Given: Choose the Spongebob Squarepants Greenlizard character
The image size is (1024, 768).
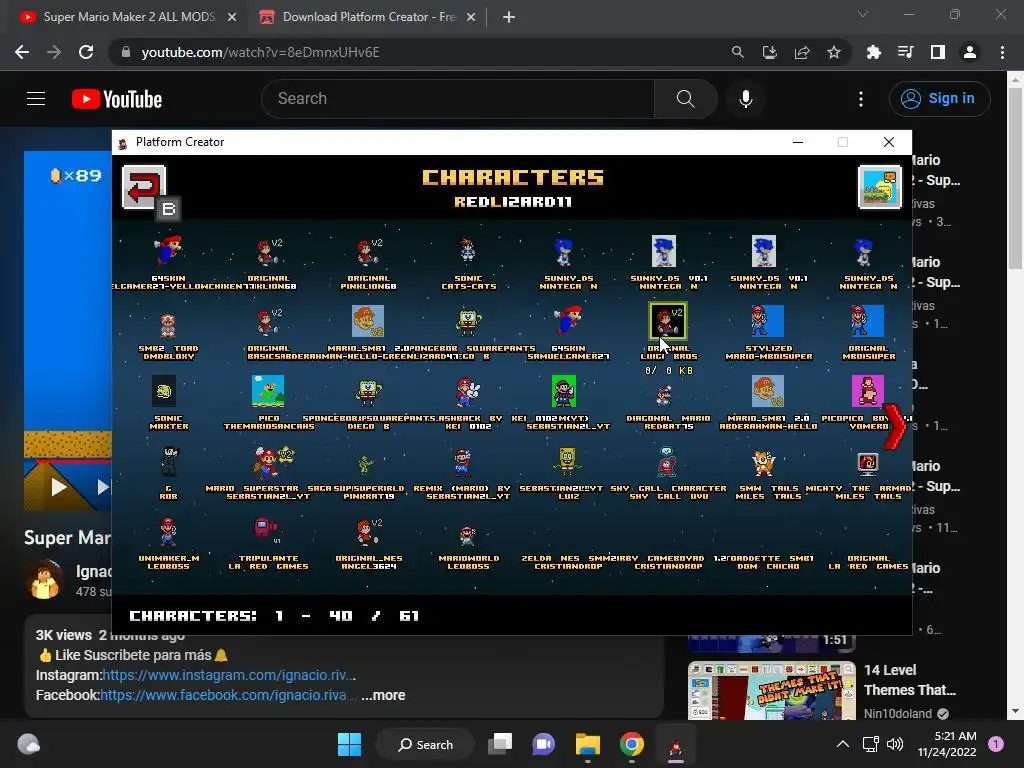Looking at the screenshot, I should [x=468, y=322].
